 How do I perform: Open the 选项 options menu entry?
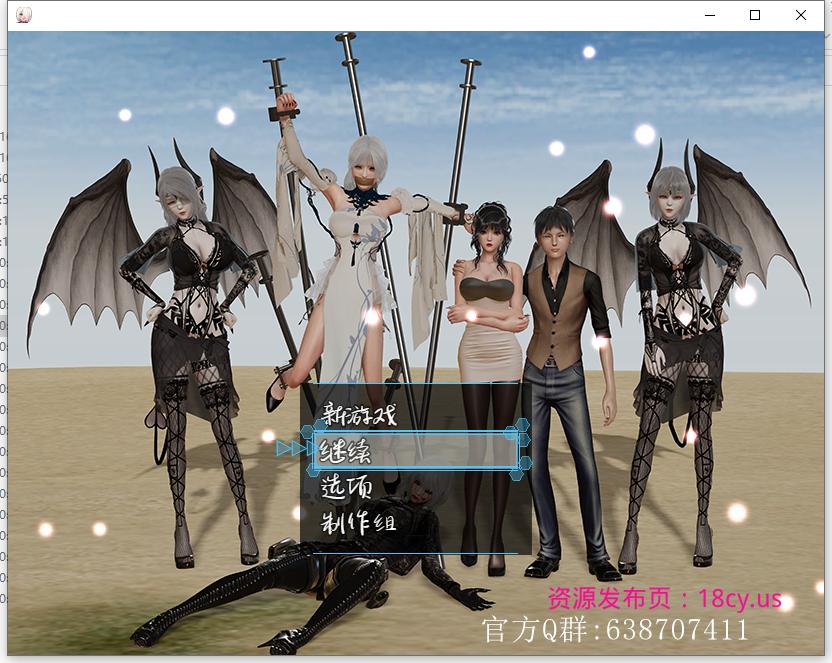tap(346, 487)
